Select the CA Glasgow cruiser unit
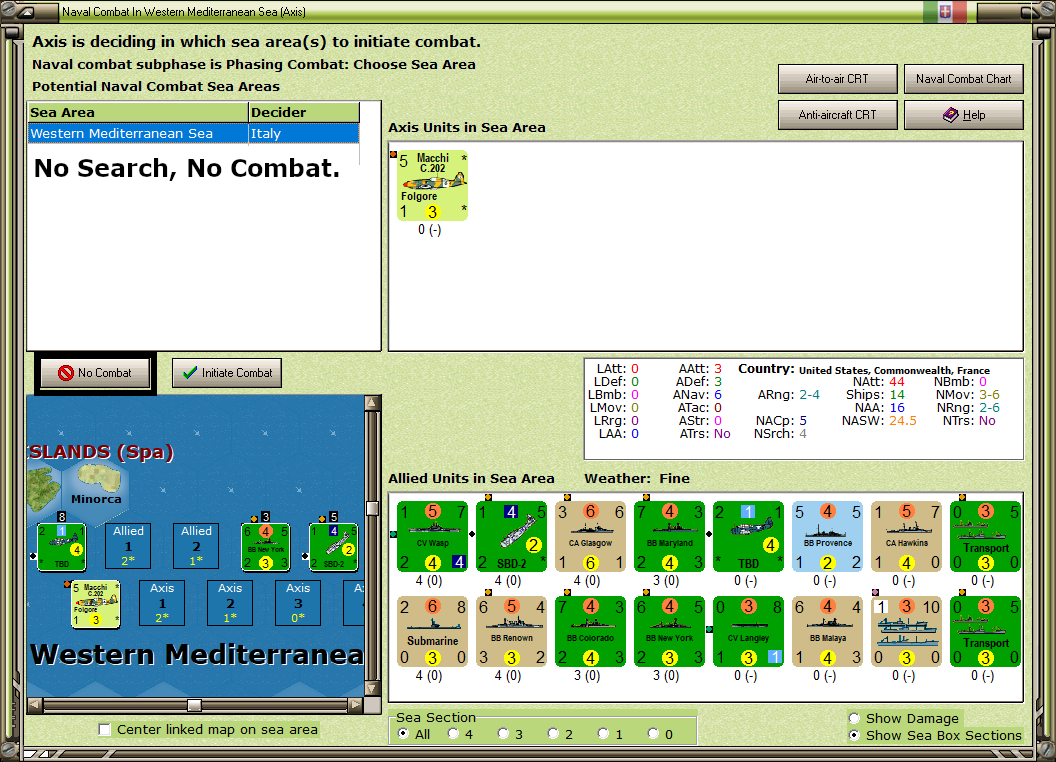 pos(590,536)
